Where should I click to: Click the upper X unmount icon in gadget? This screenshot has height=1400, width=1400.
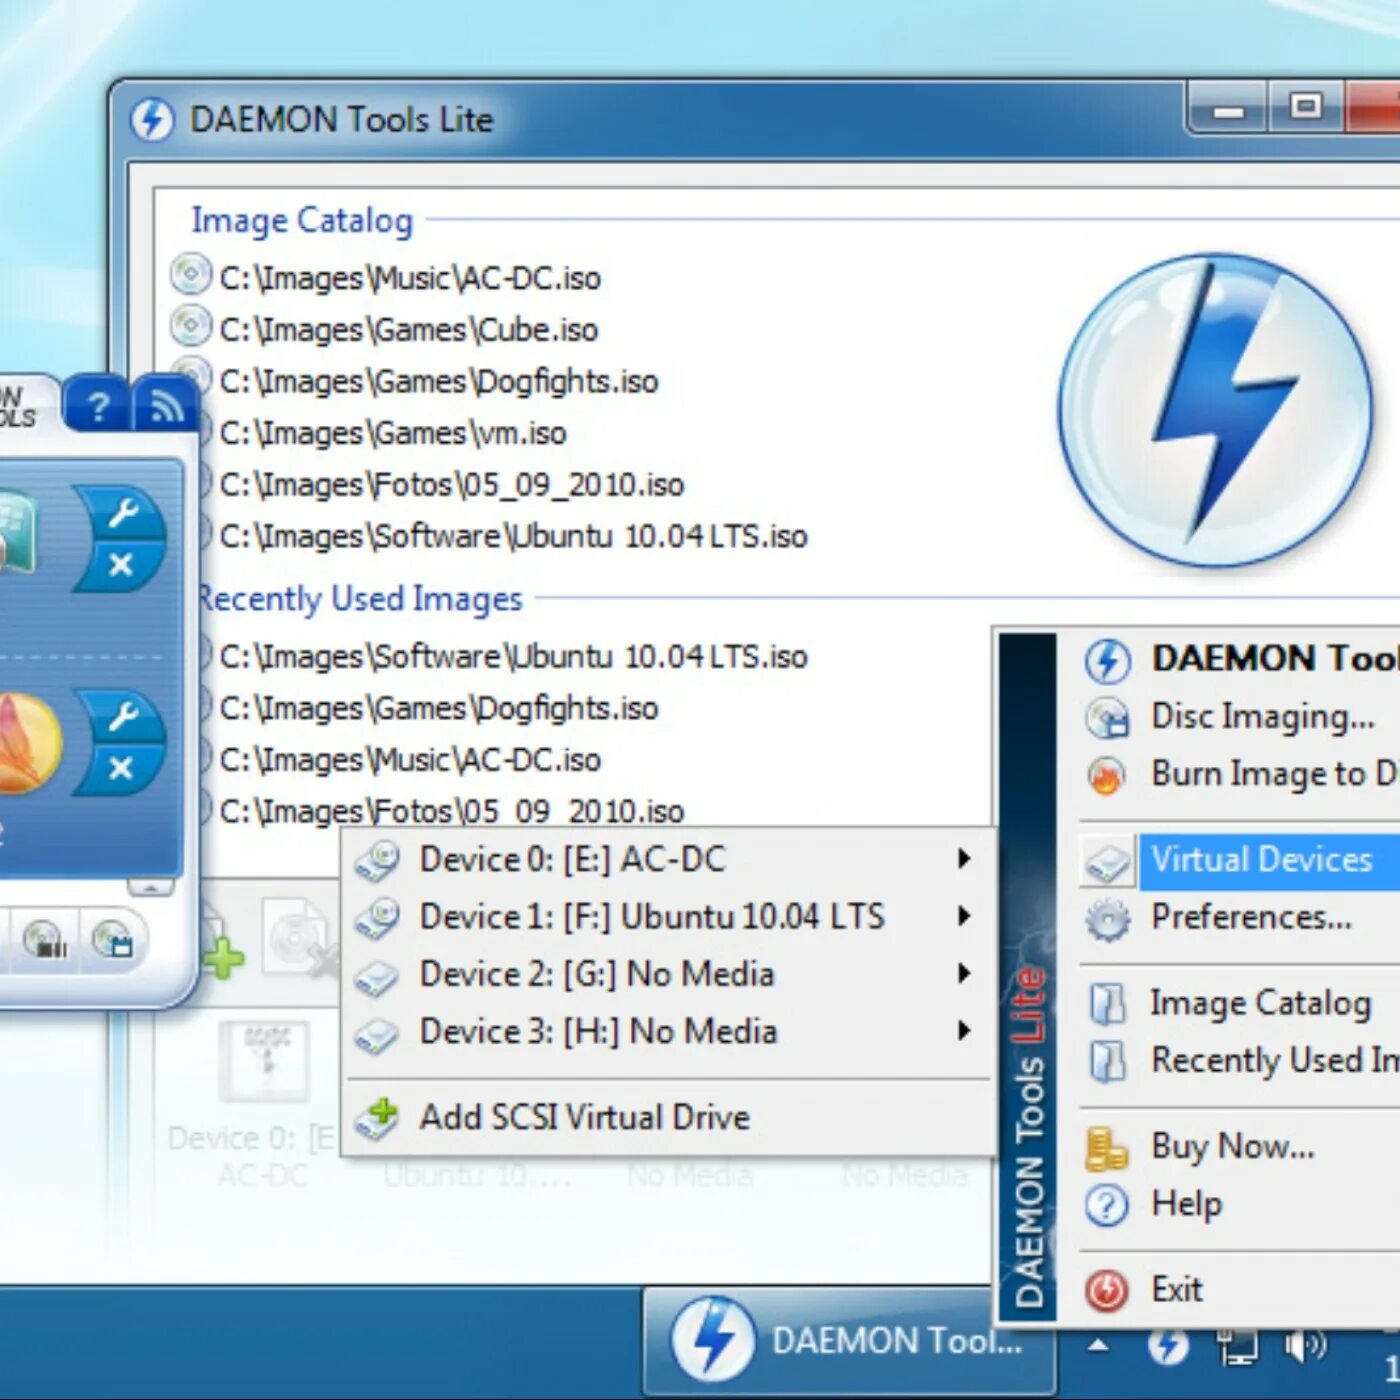pos(120,565)
